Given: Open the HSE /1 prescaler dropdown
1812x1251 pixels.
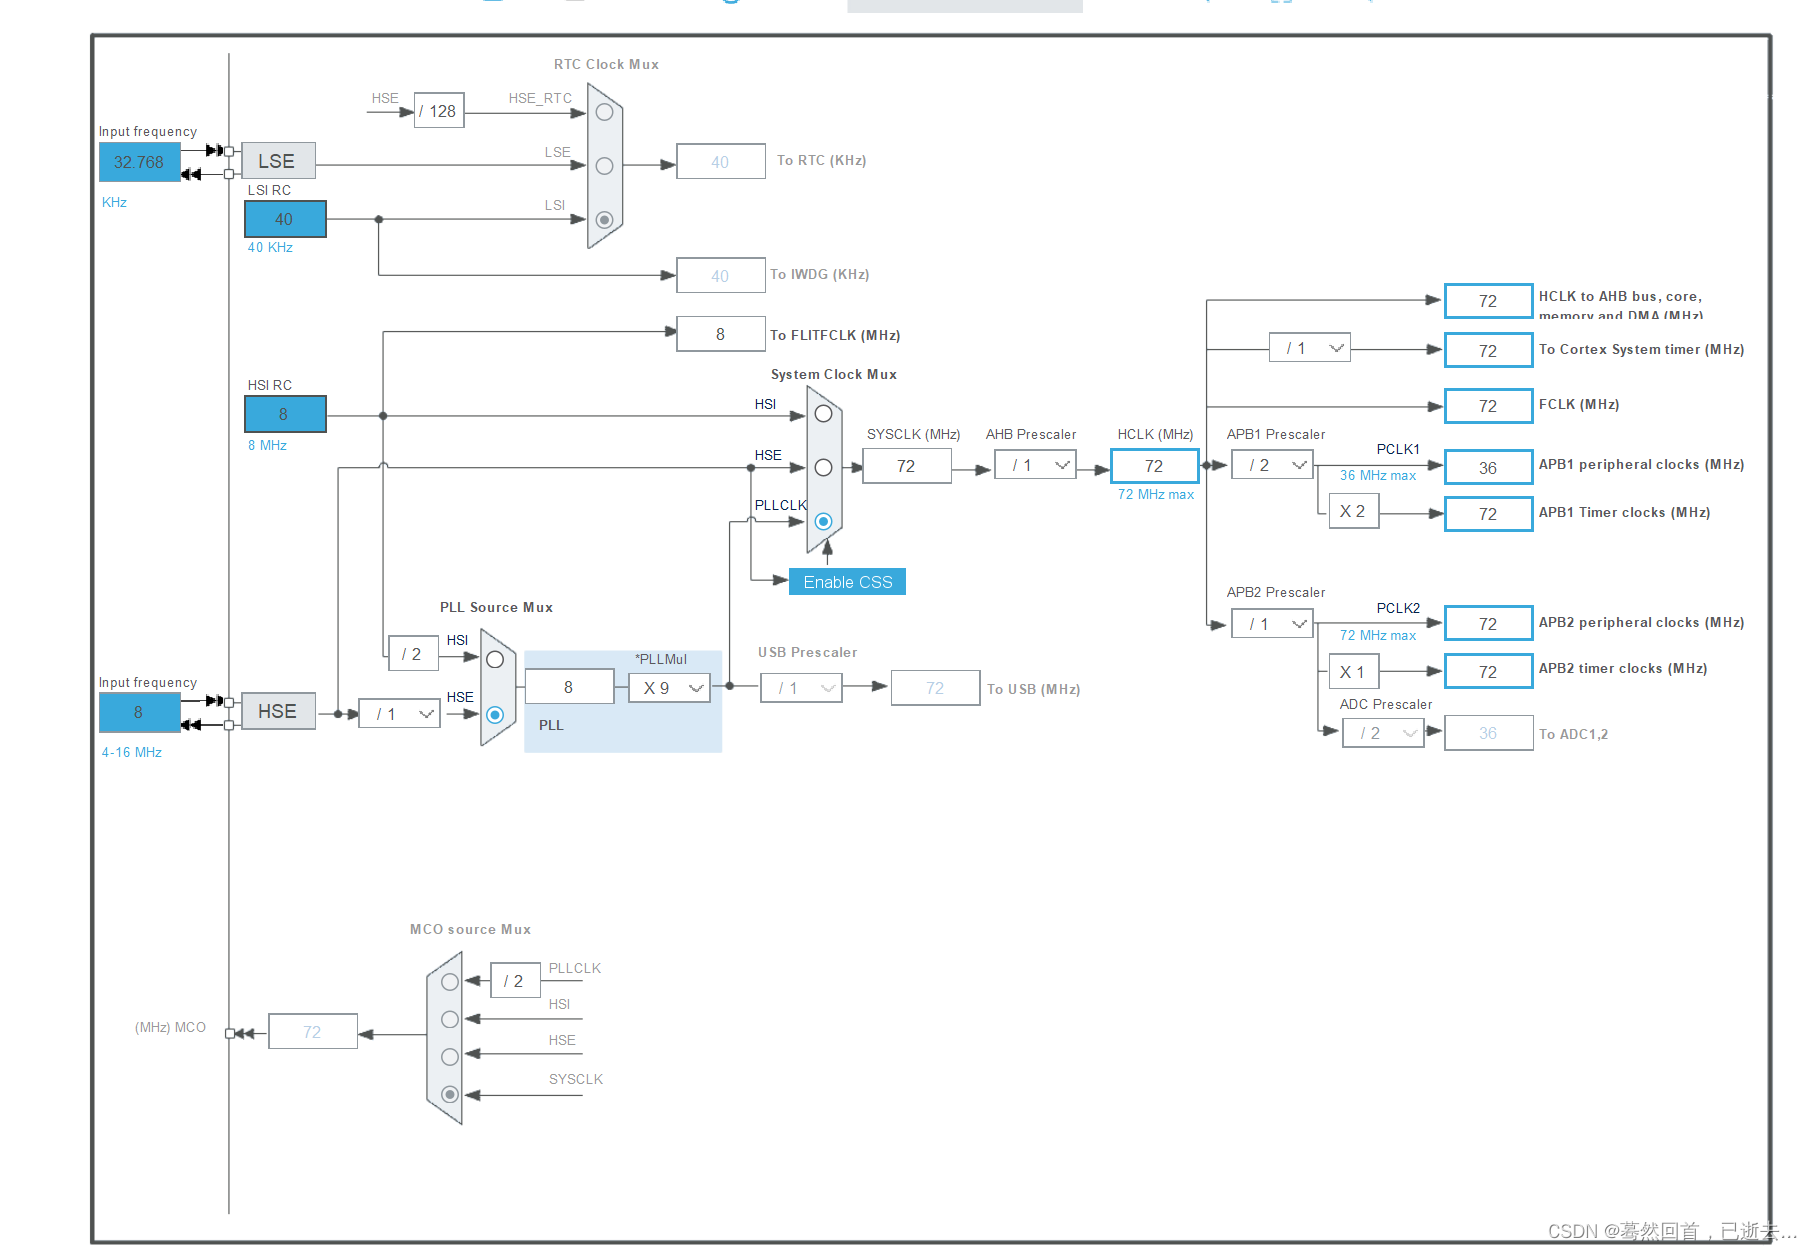Looking at the screenshot, I should pos(399,713).
